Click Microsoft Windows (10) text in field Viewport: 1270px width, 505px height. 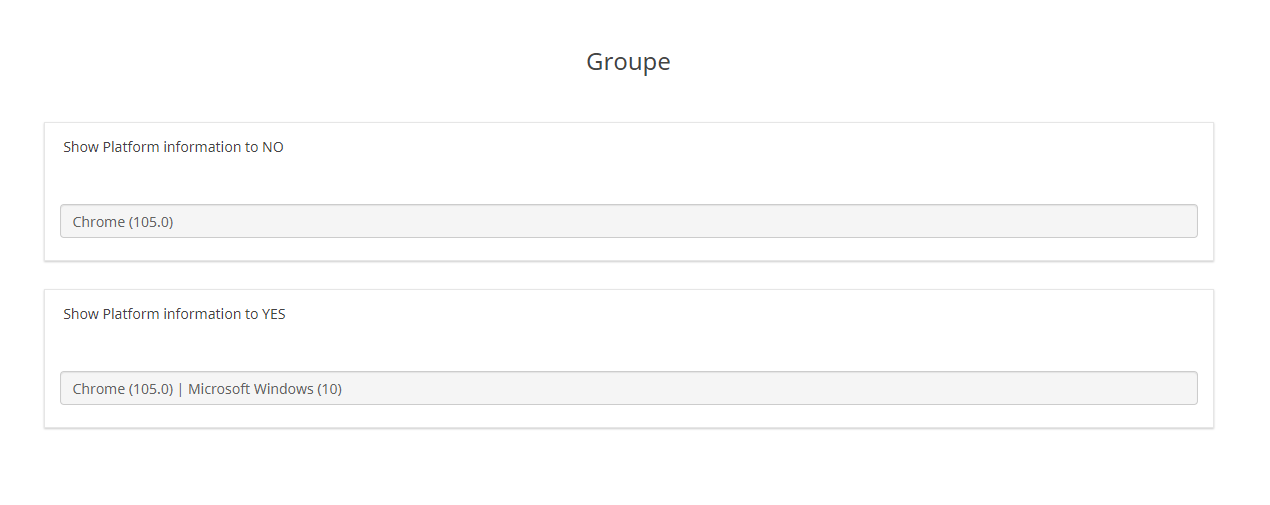pos(265,389)
